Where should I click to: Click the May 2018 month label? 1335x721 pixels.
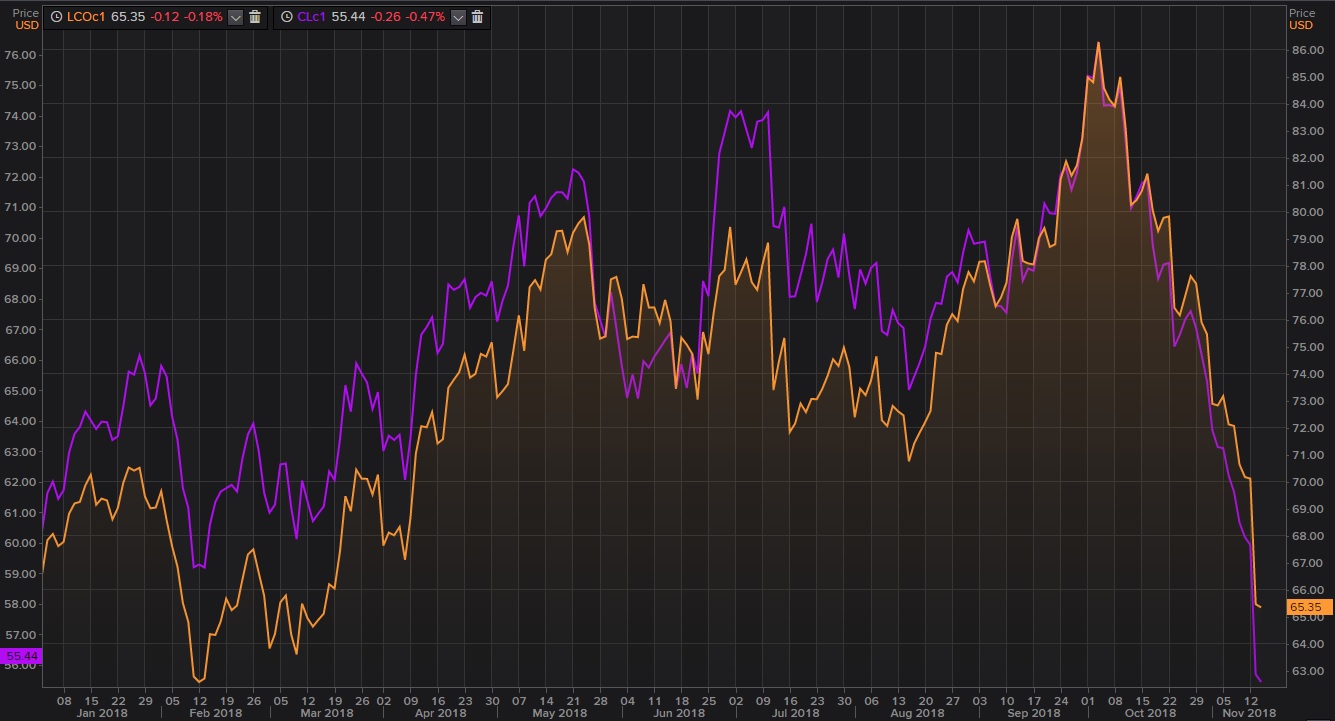pyautogui.click(x=559, y=713)
